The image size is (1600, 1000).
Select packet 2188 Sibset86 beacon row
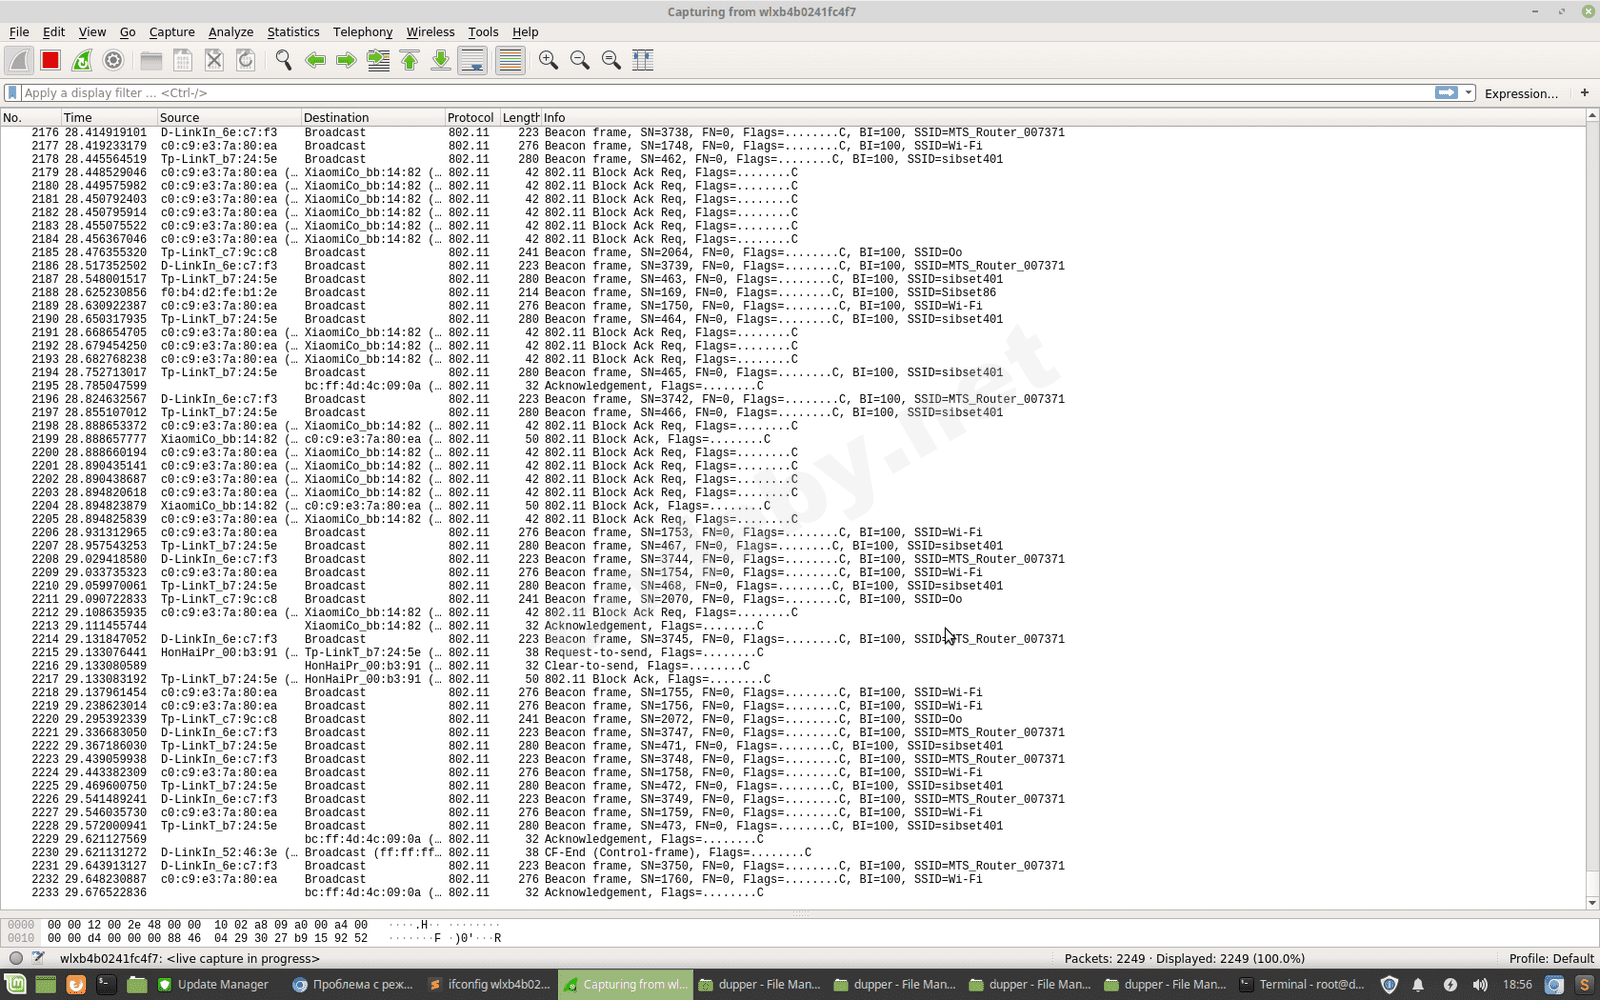[793, 293]
